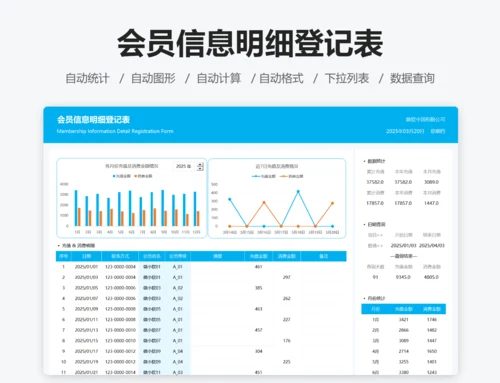Select monthly stats value 1746 for 1月
Screen dimensions: 500x383
point(432,320)
